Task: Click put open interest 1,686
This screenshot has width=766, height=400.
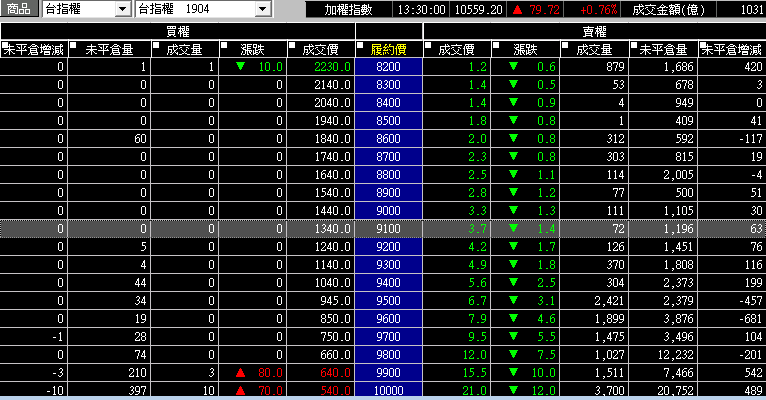Action: click(x=678, y=66)
